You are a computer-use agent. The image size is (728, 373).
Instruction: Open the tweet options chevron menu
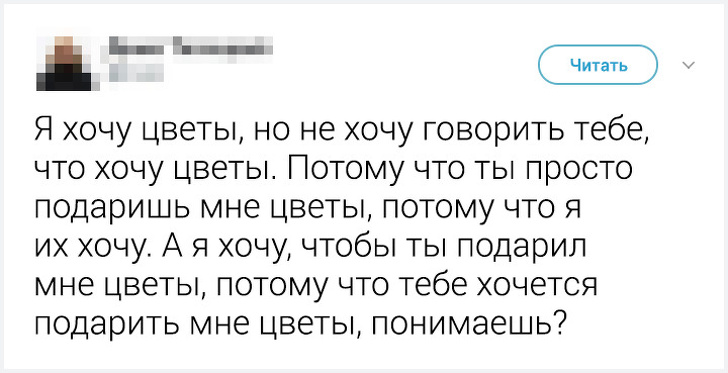pyautogui.click(x=689, y=65)
